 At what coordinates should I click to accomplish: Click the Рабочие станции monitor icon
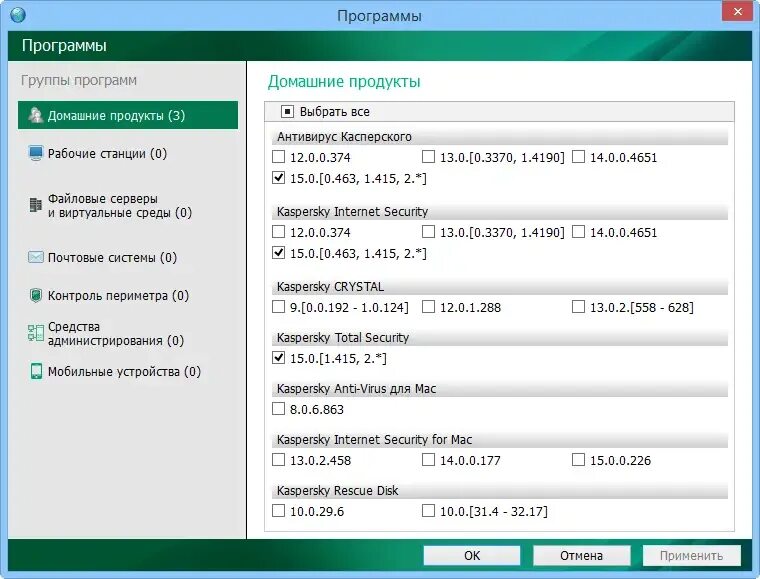(35, 153)
